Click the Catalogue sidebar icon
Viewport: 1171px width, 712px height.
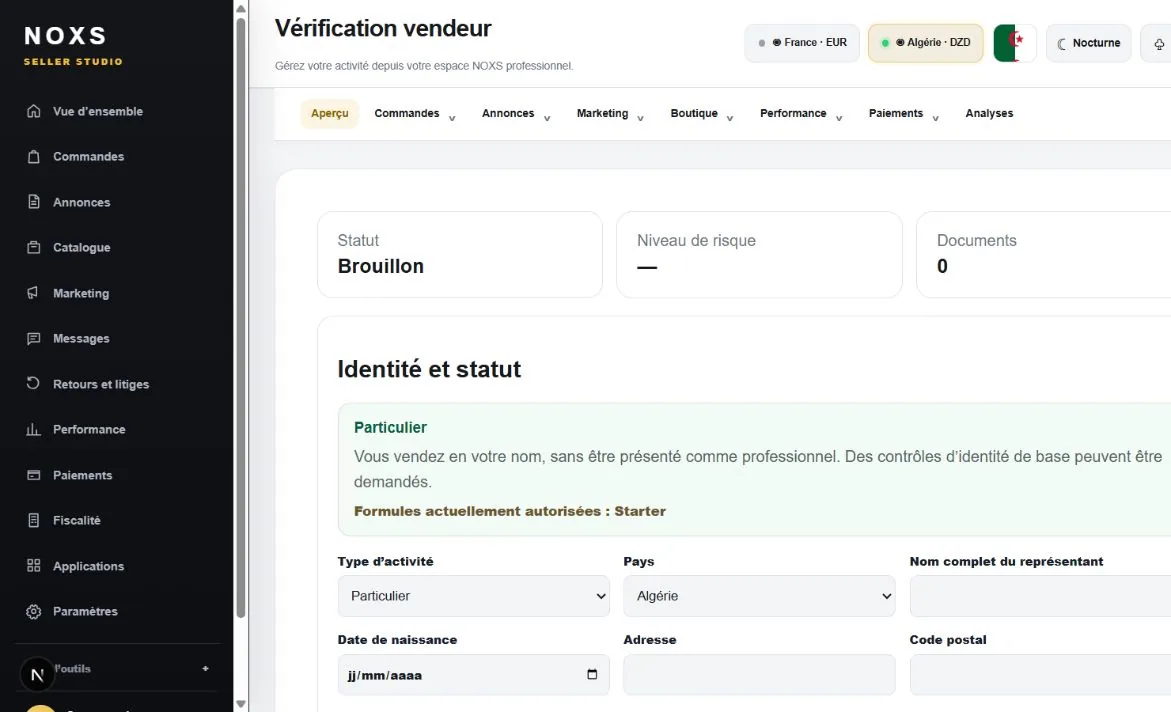tap(34, 247)
